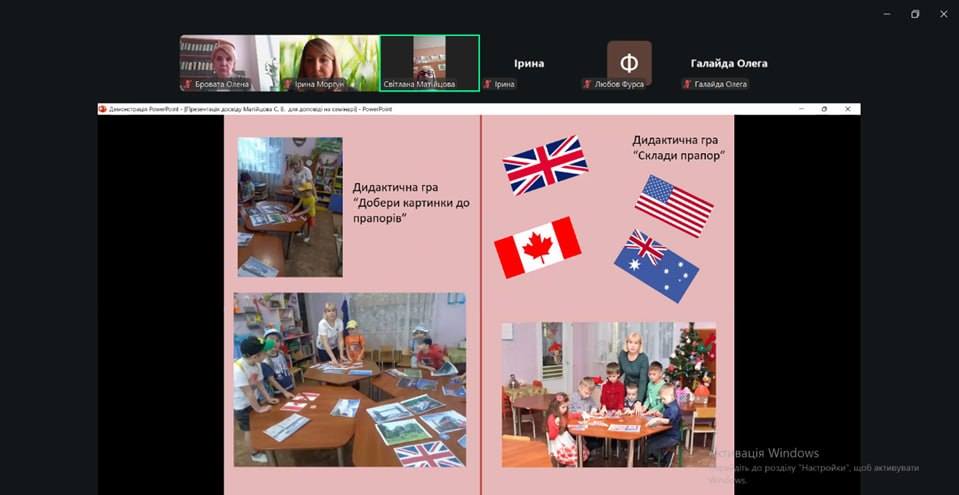This screenshot has width=959, height=495.
Task: Click the large Галайда Олега participant name tile
Action: click(x=729, y=63)
